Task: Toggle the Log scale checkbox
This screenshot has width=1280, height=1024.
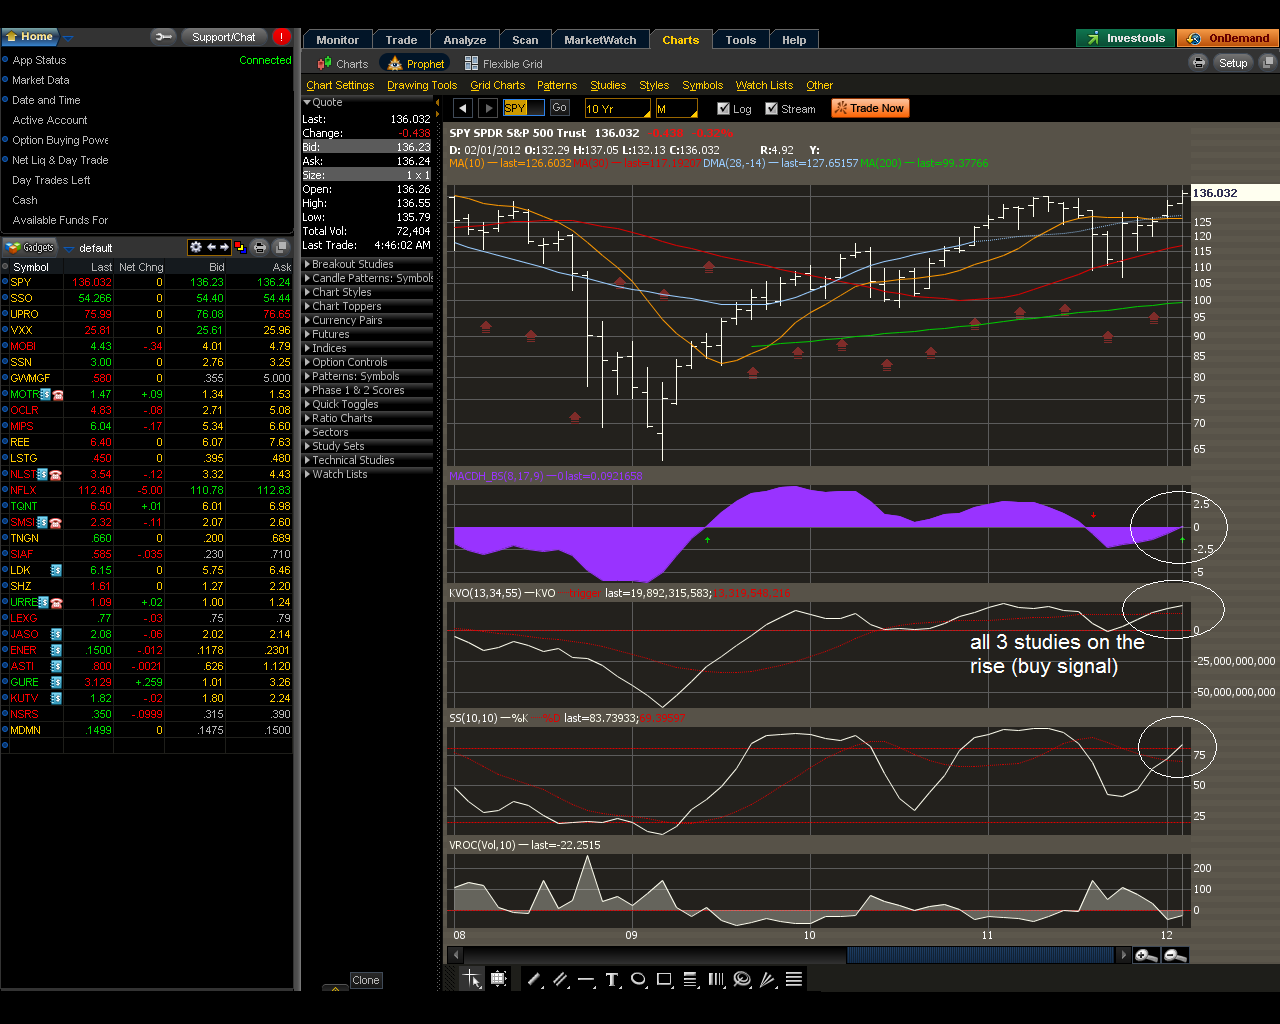Action: pyautogui.click(x=724, y=108)
